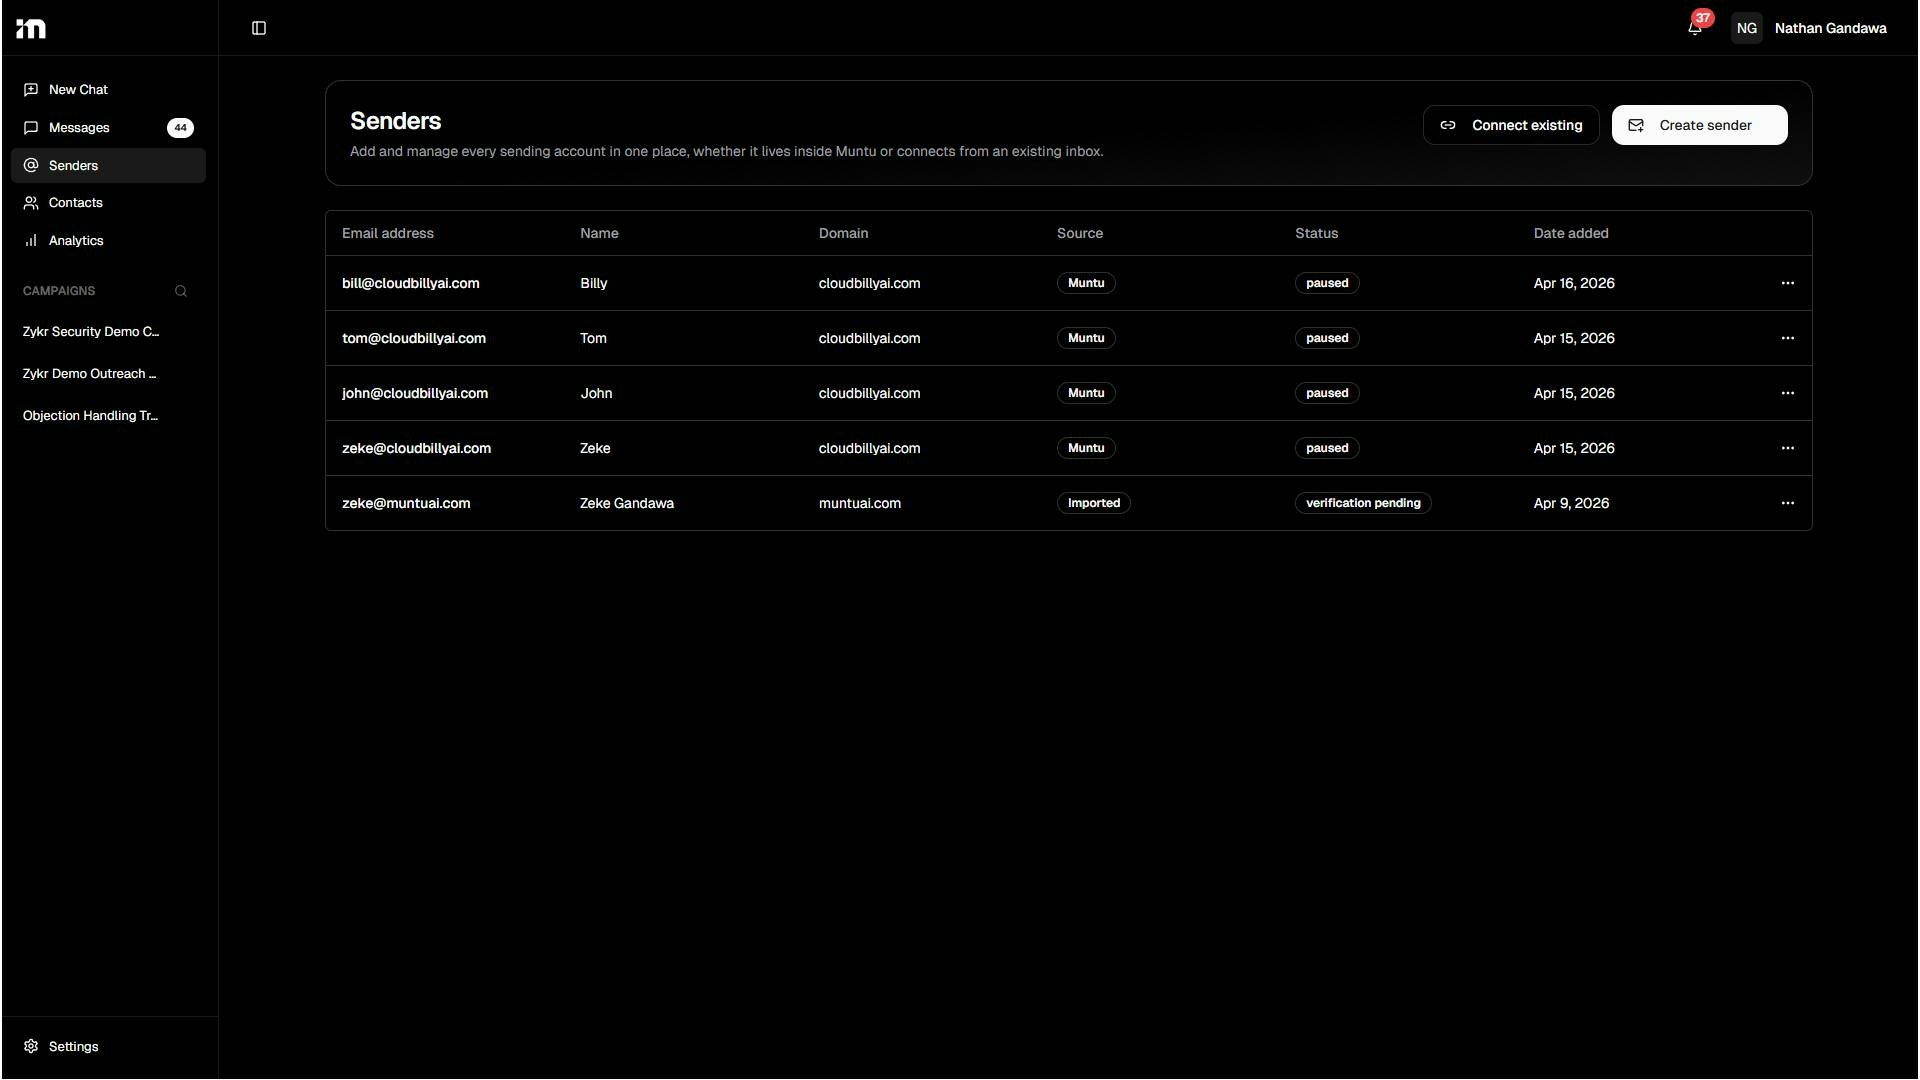Open the Analytics section

click(108, 241)
